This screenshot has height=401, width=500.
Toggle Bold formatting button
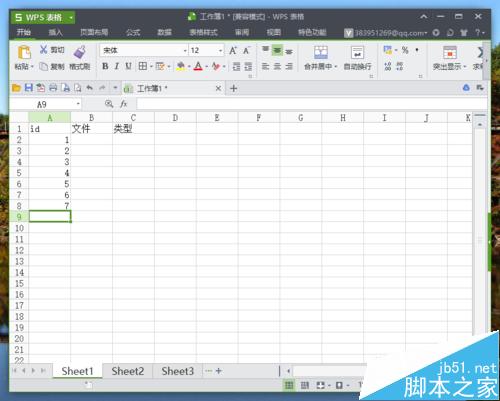[x=105, y=66]
